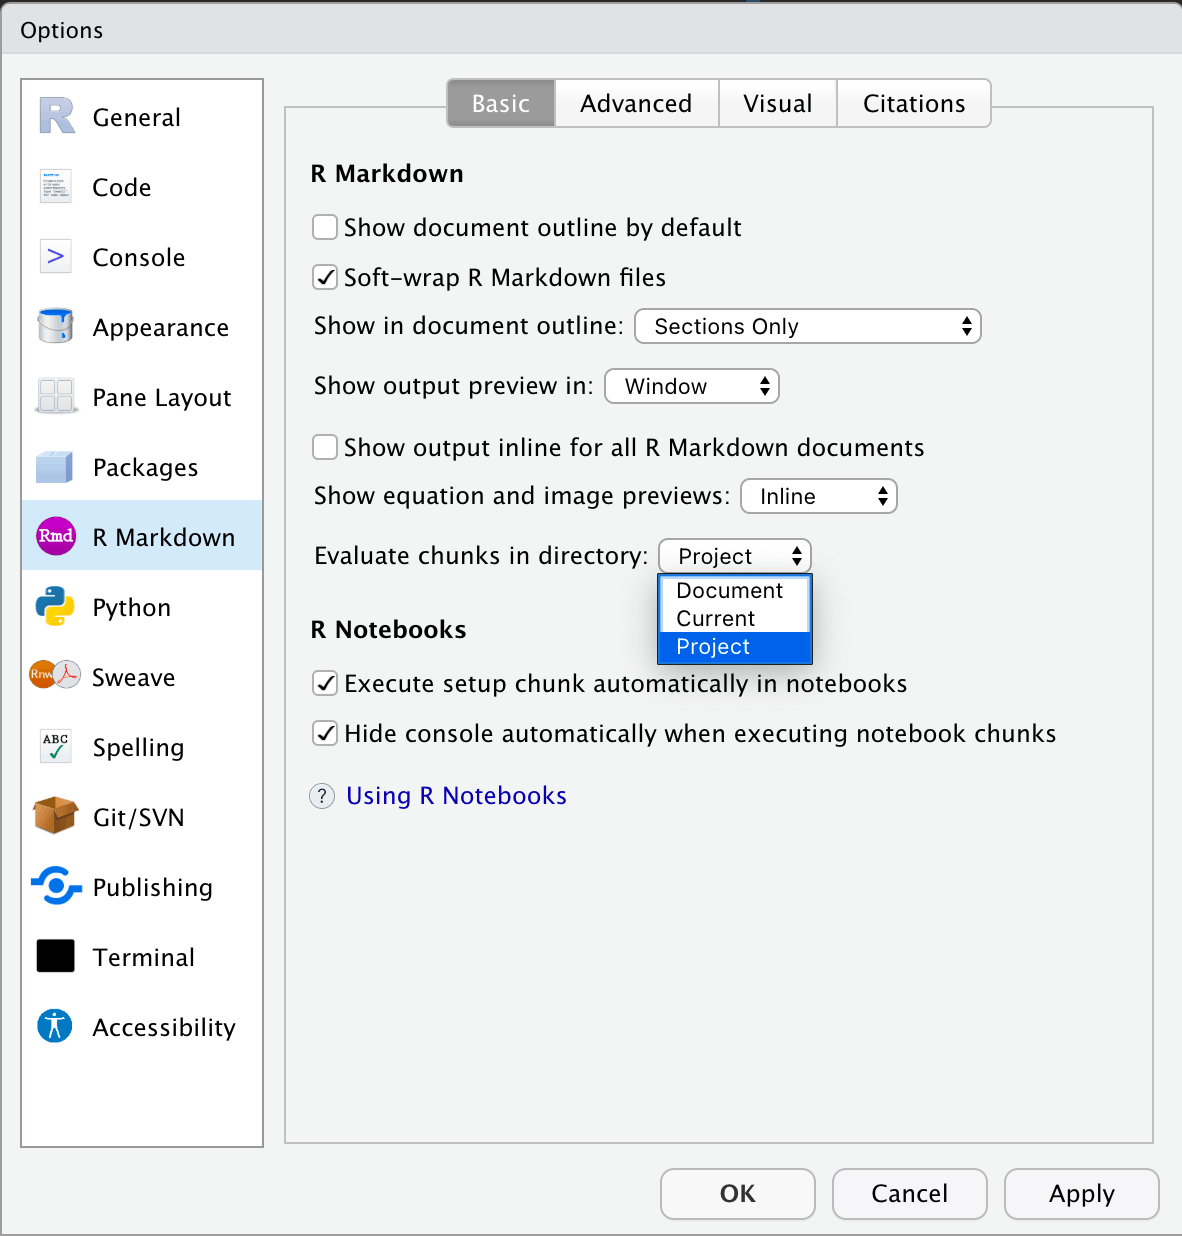
Task: Open the Sections Only outline dropdown
Action: (x=808, y=326)
